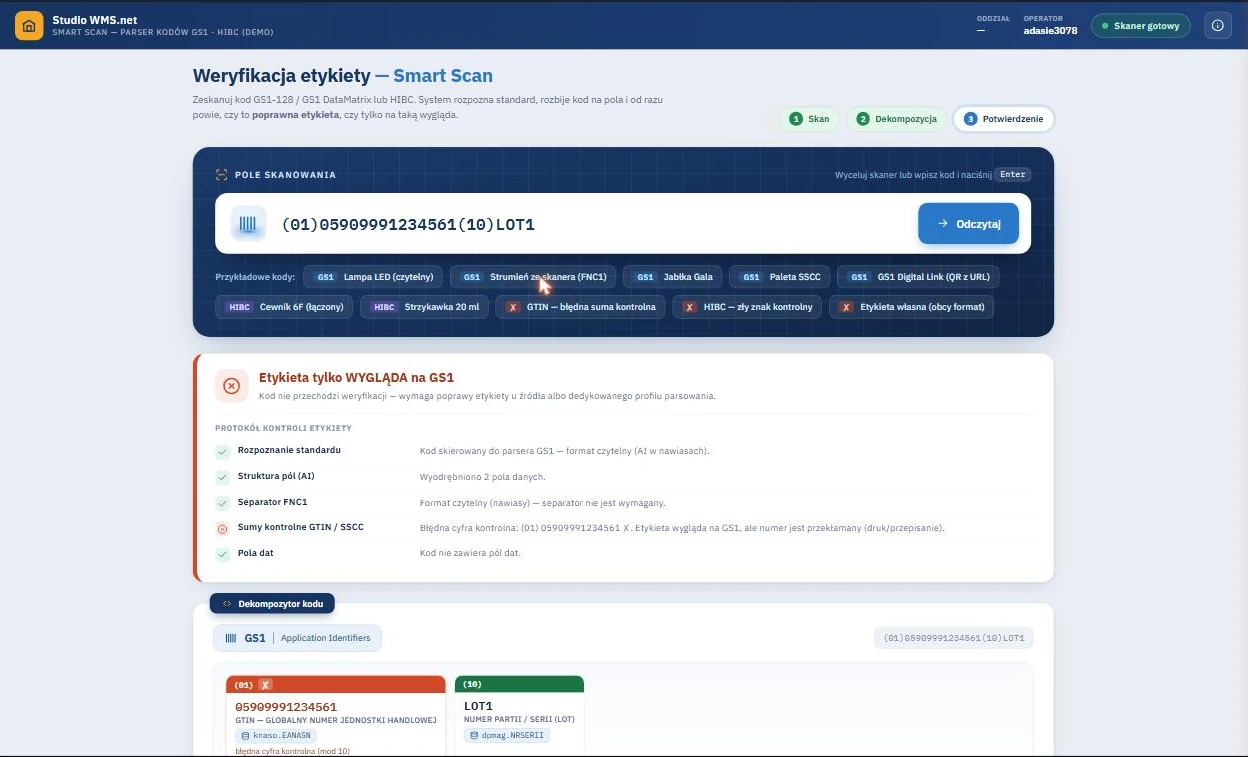Viewport: 1248px width, 757px height.
Task: Click the dpmag.NRSERII database tag
Action: pos(507,736)
